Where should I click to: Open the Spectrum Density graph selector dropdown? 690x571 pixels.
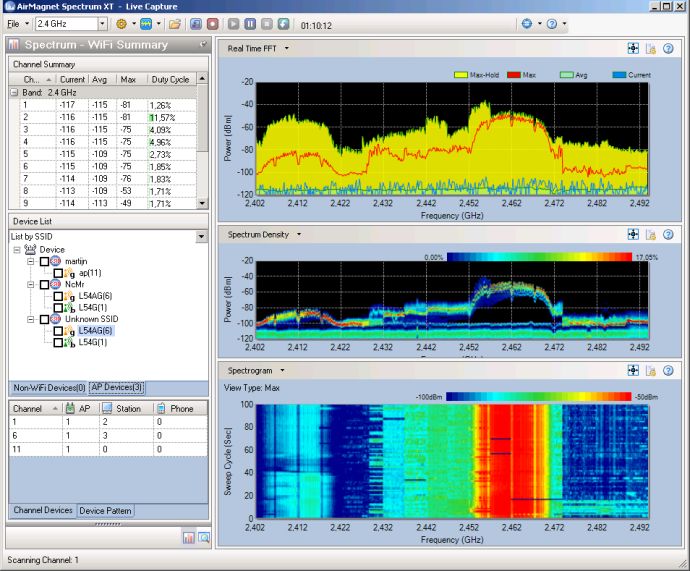pyautogui.click(x=299, y=234)
